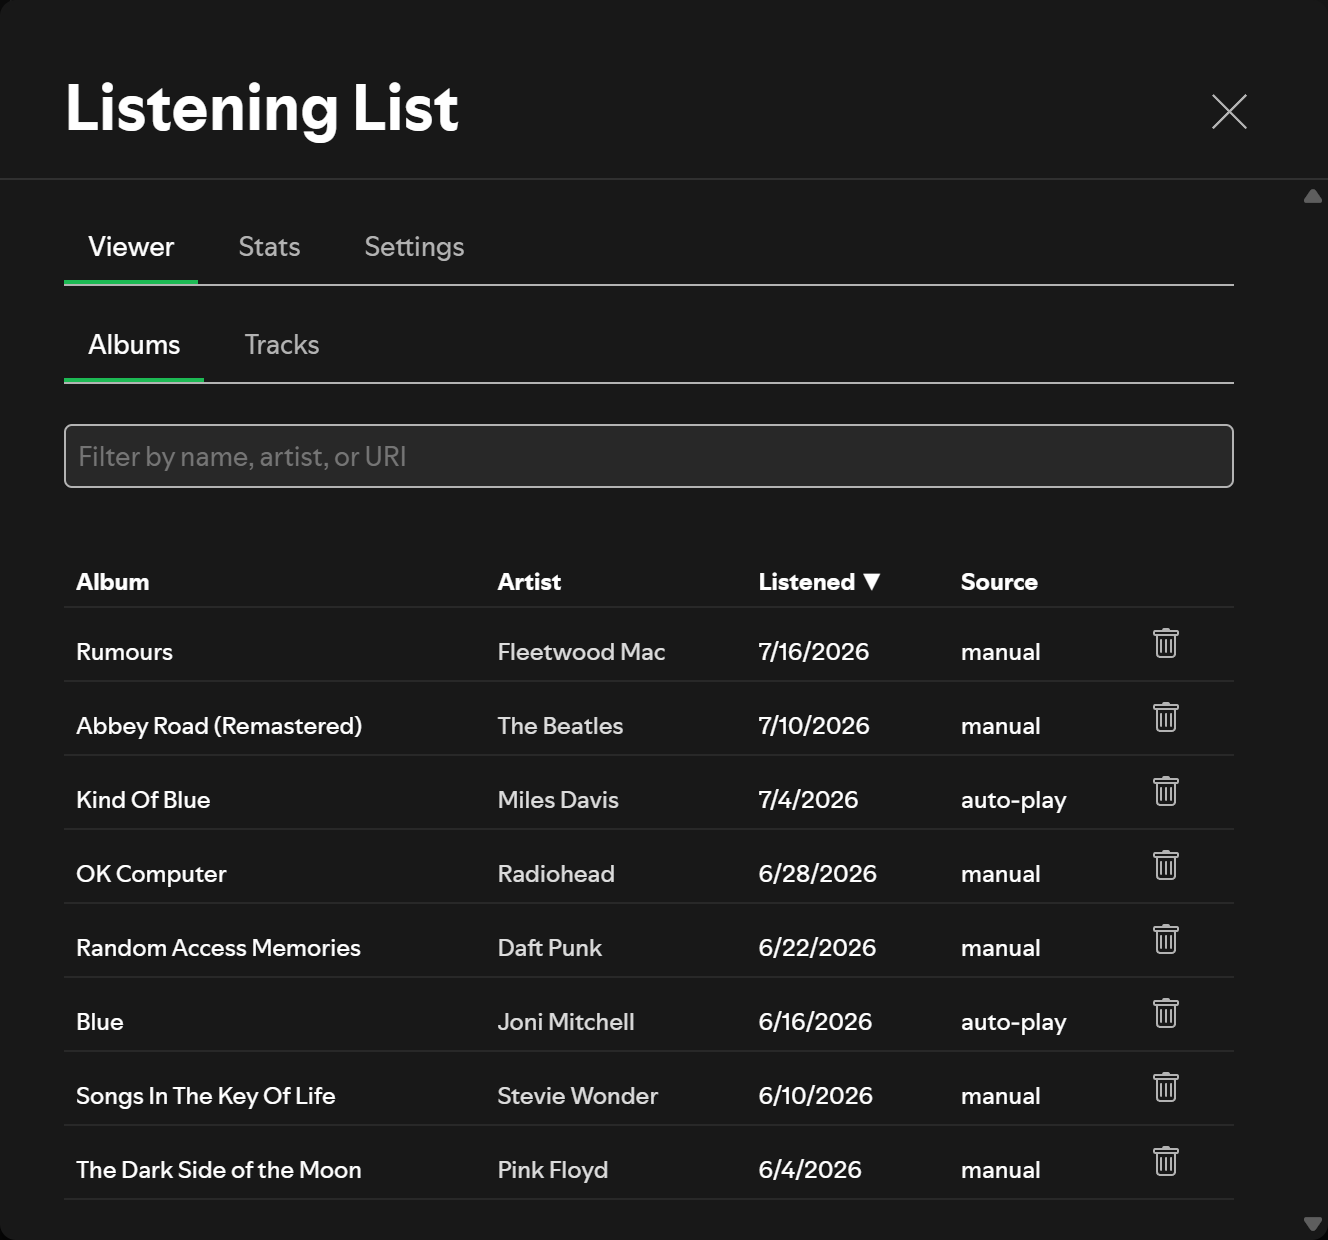Click the trash icon for Kind Of Blue
The width and height of the screenshot is (1328, 1240).
tap(1166, 791)
